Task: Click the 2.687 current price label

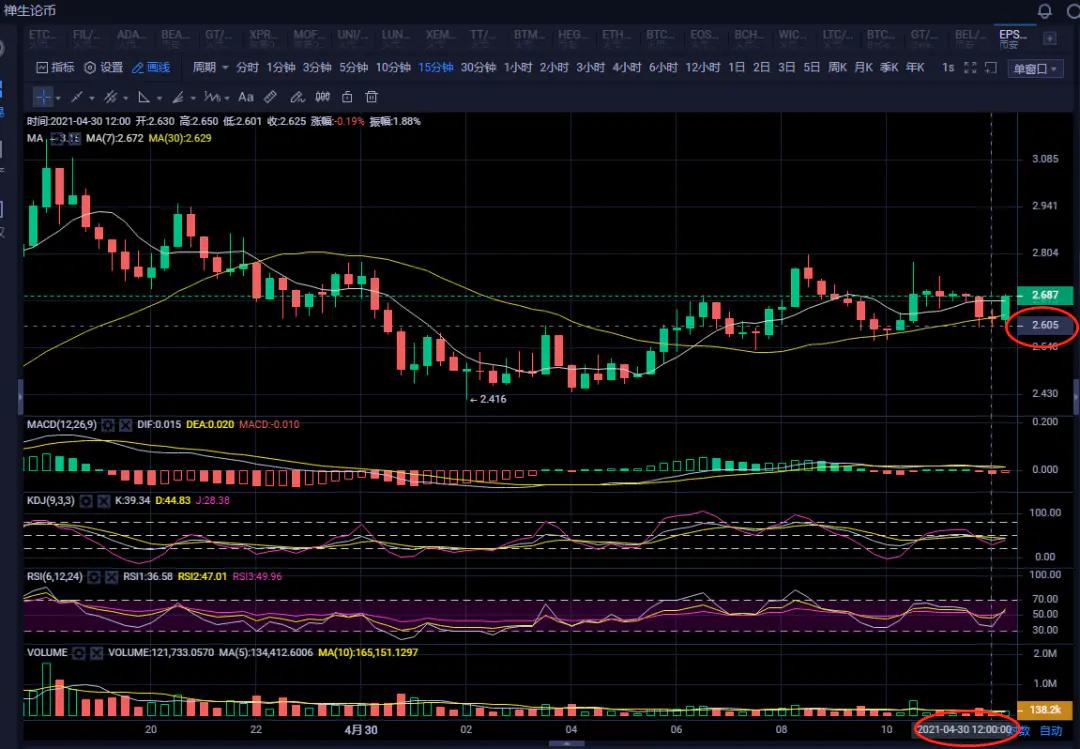Action: click(1045, 295)
